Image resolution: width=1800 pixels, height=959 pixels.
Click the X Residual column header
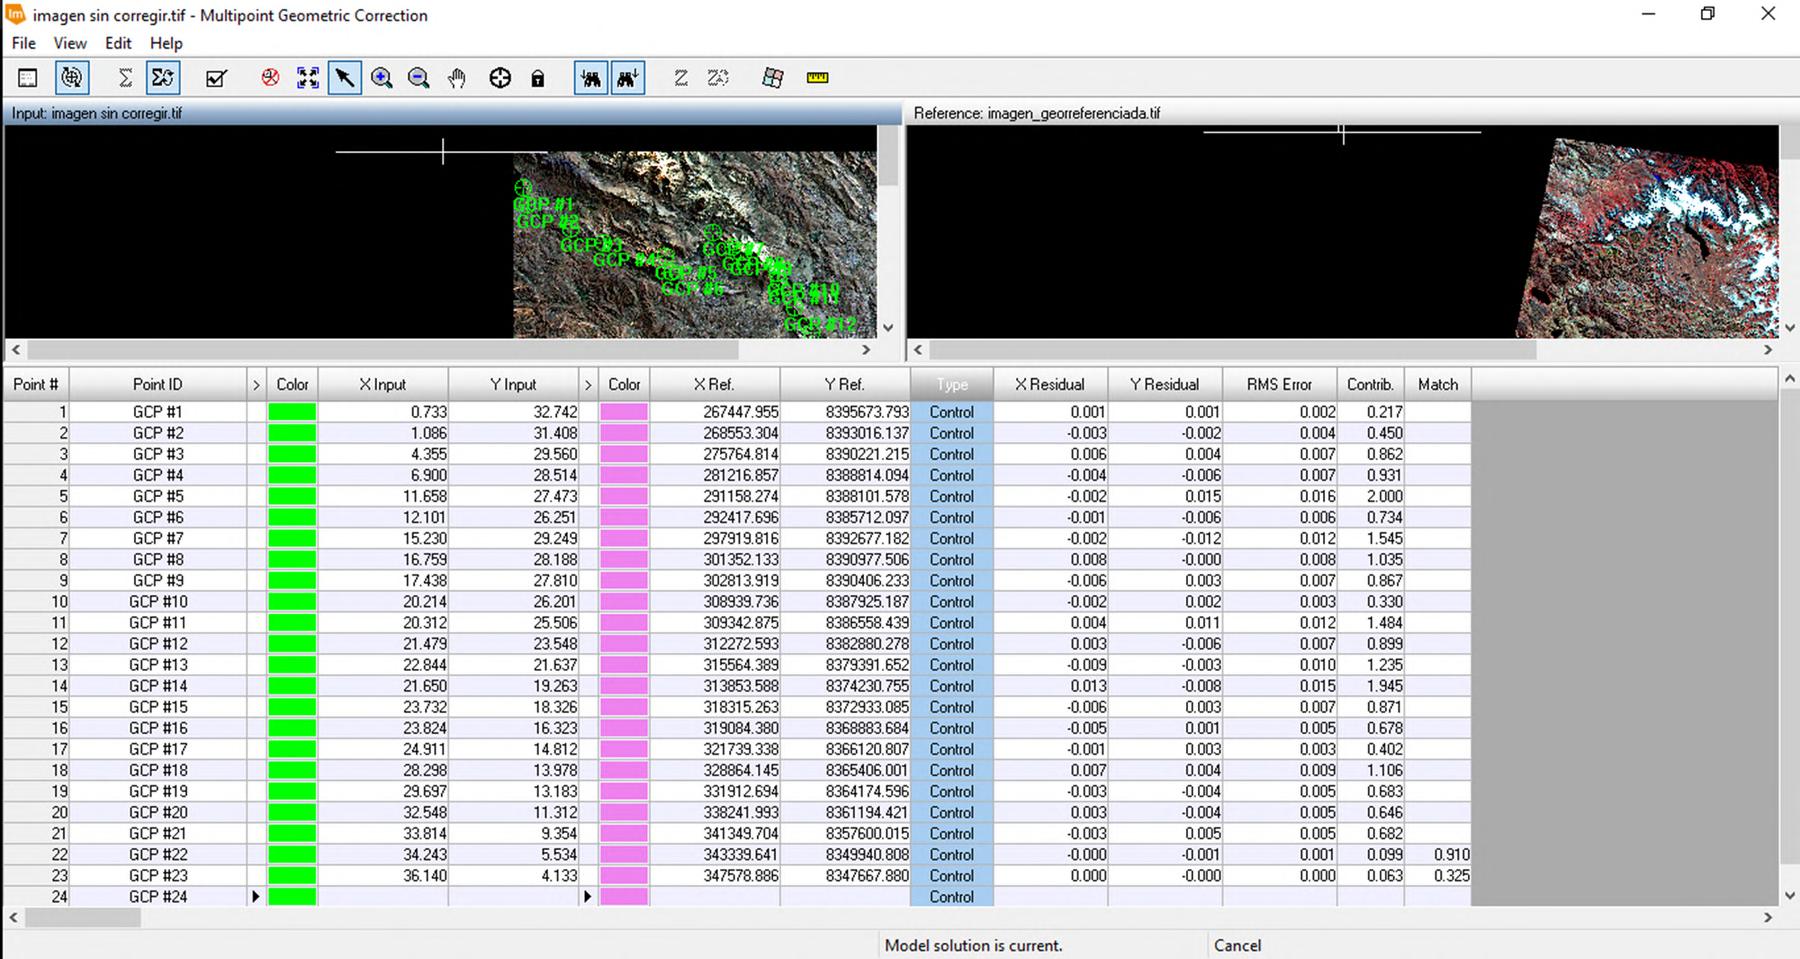click(1050, 384)
